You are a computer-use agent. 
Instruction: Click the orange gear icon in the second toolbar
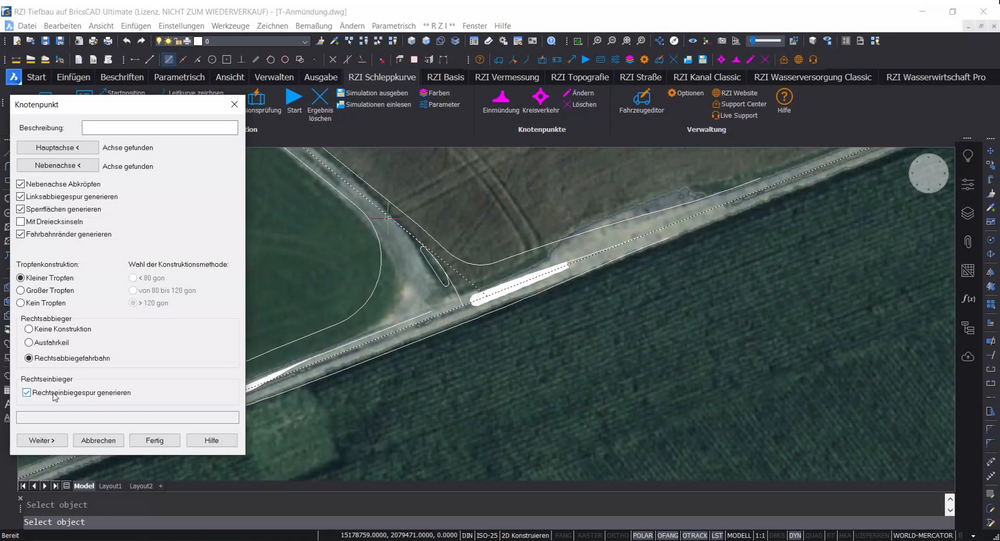click(x=644, y=59)
